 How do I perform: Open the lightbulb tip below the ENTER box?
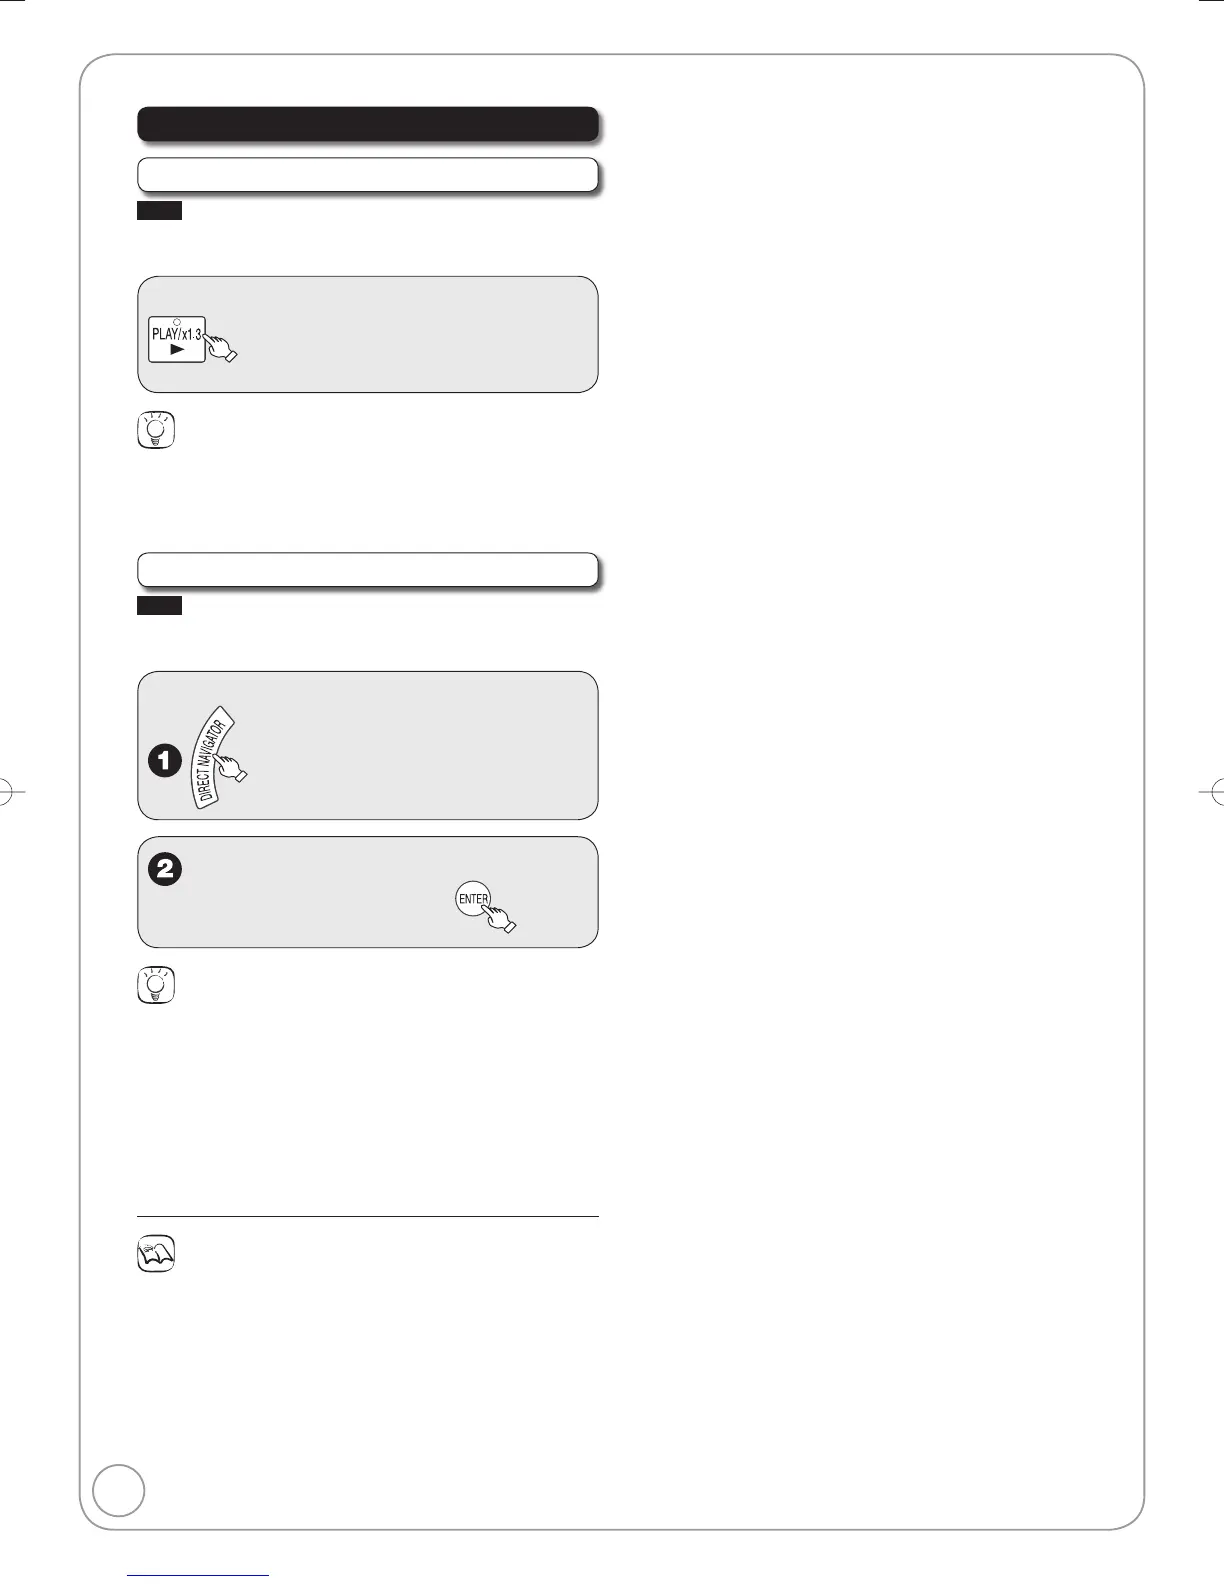tap(156, 984)
